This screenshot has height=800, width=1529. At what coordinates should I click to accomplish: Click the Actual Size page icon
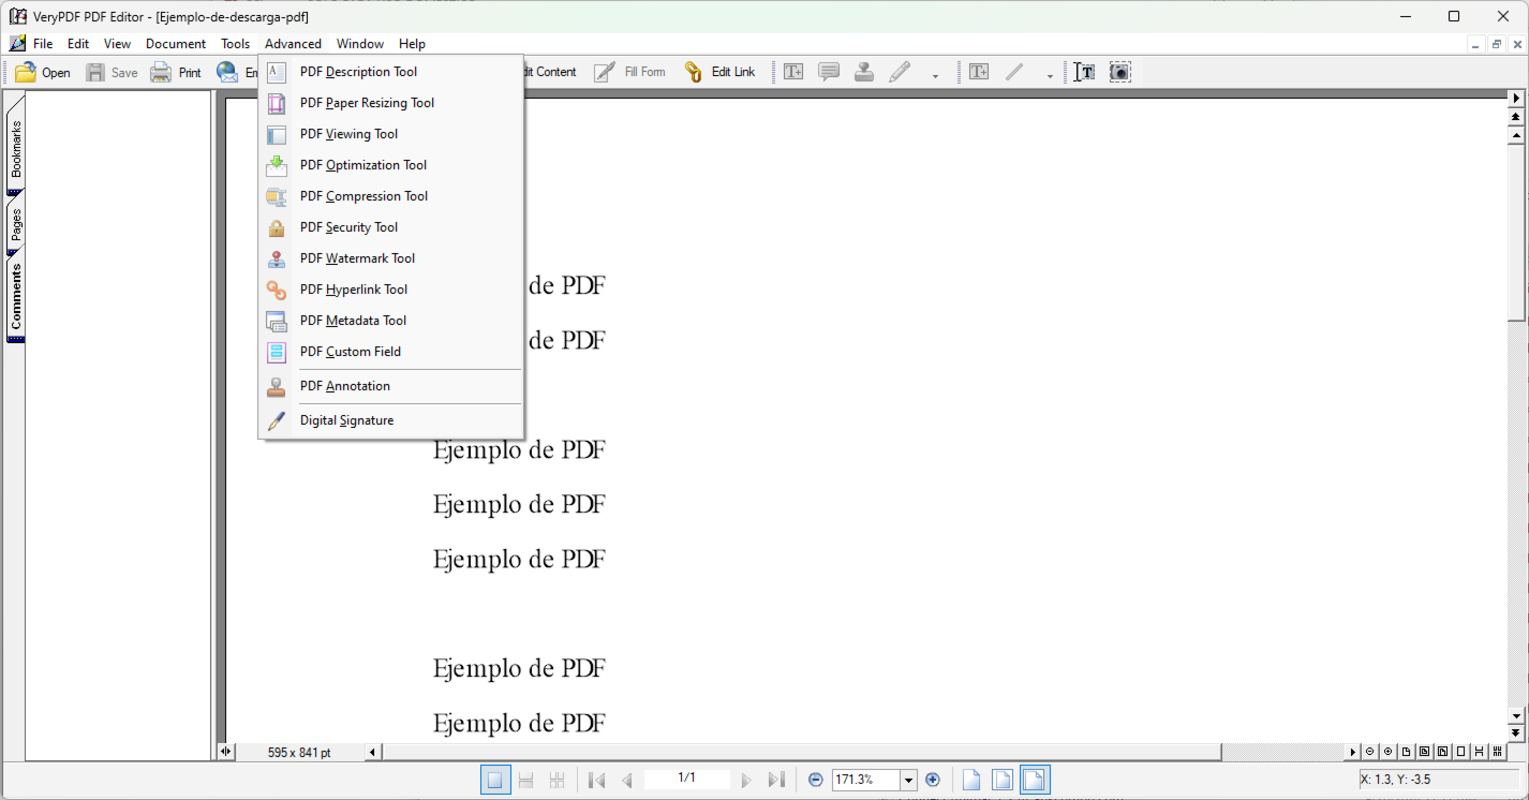coord(971,780)
